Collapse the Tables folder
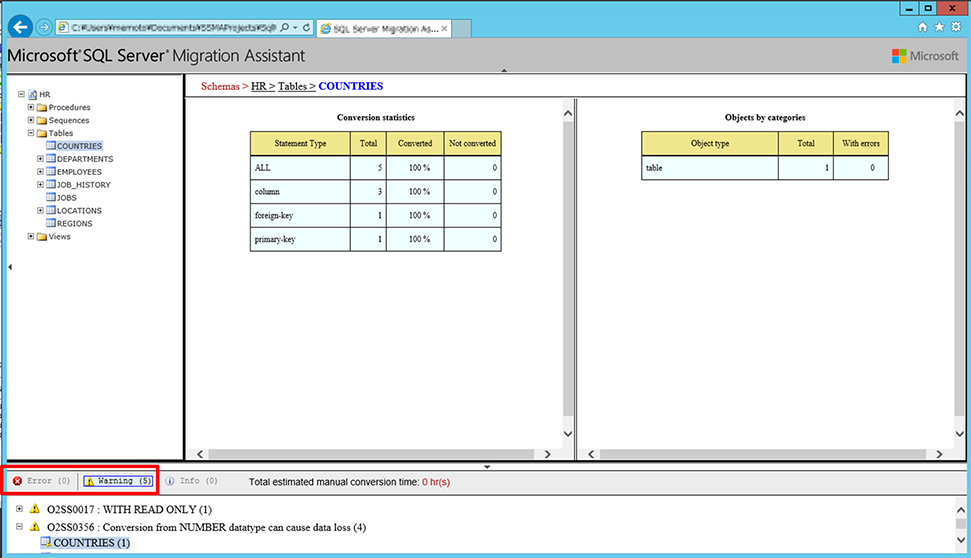 tap(30, 133)
